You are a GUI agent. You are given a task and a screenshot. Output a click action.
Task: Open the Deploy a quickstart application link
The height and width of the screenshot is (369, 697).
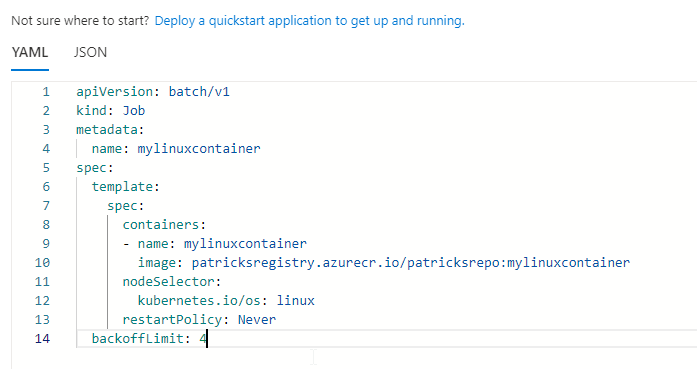(x=309, y=21)
